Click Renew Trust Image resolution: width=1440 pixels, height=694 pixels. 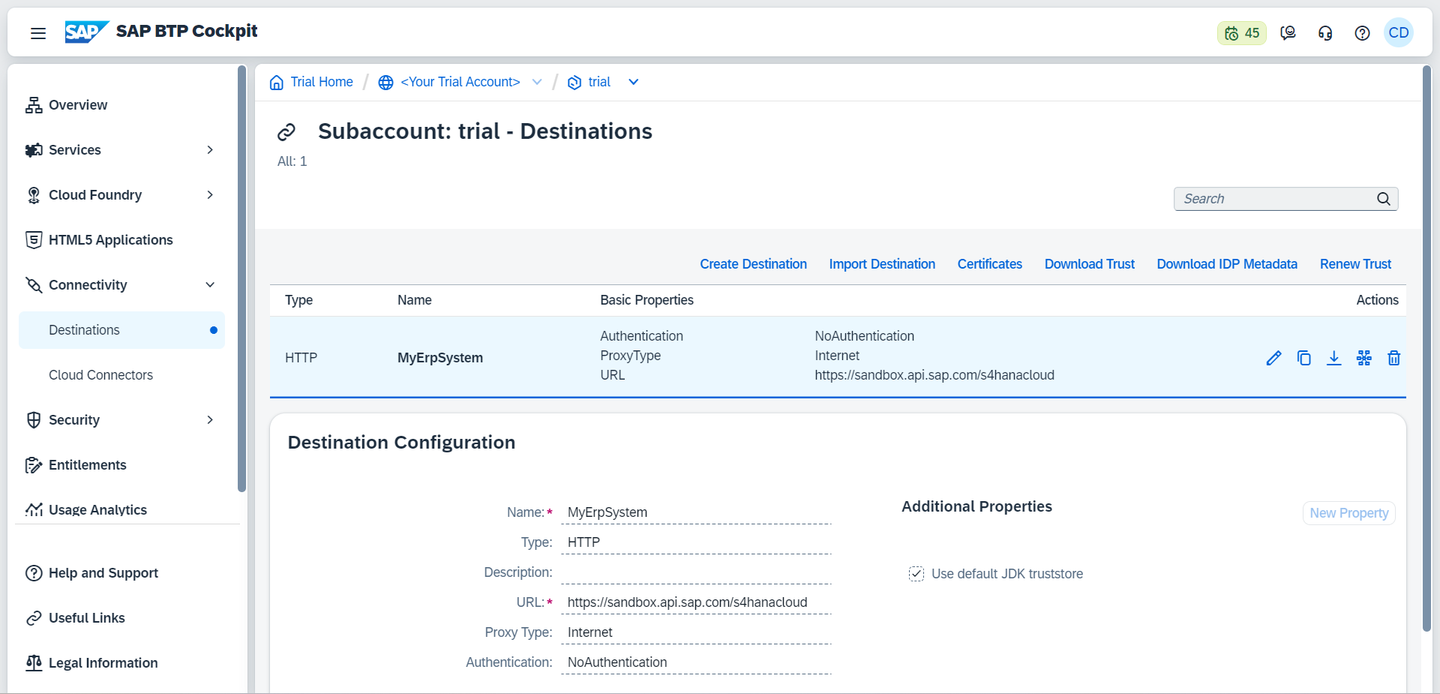[x=1356, y=264]
